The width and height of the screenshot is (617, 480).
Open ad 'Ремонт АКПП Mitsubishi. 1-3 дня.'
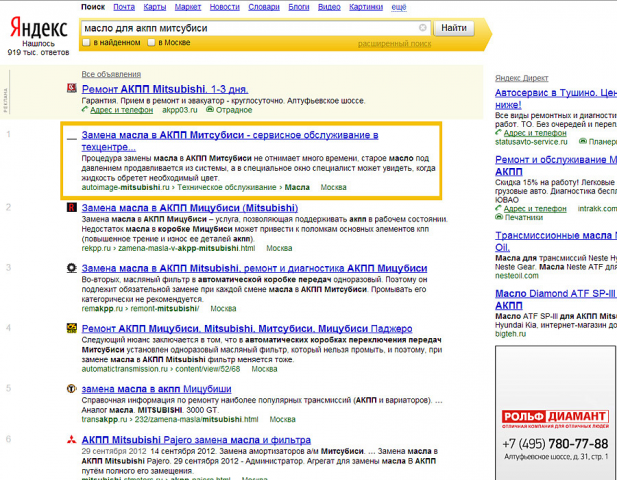pyautogui.click(x=165, y=89)
